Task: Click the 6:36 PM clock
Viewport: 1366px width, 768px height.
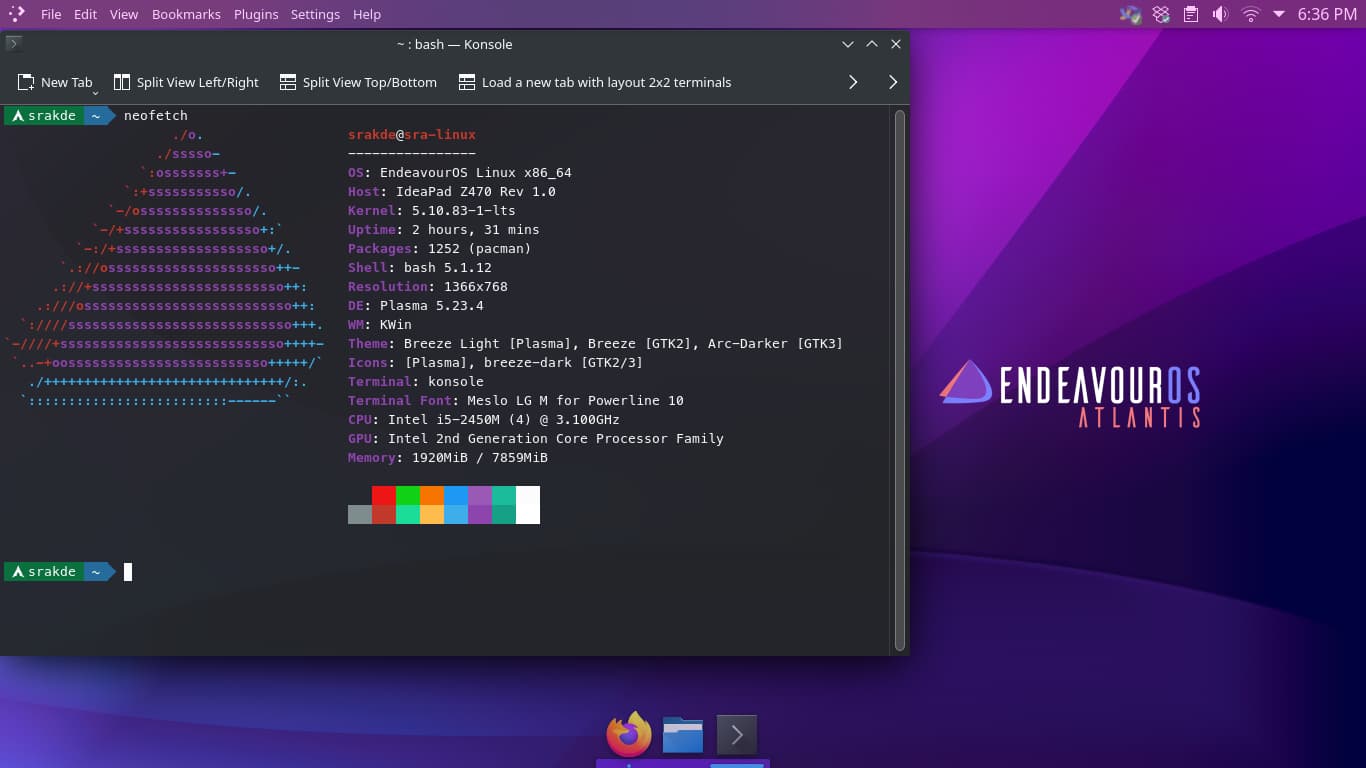Action: [1327, 14]
